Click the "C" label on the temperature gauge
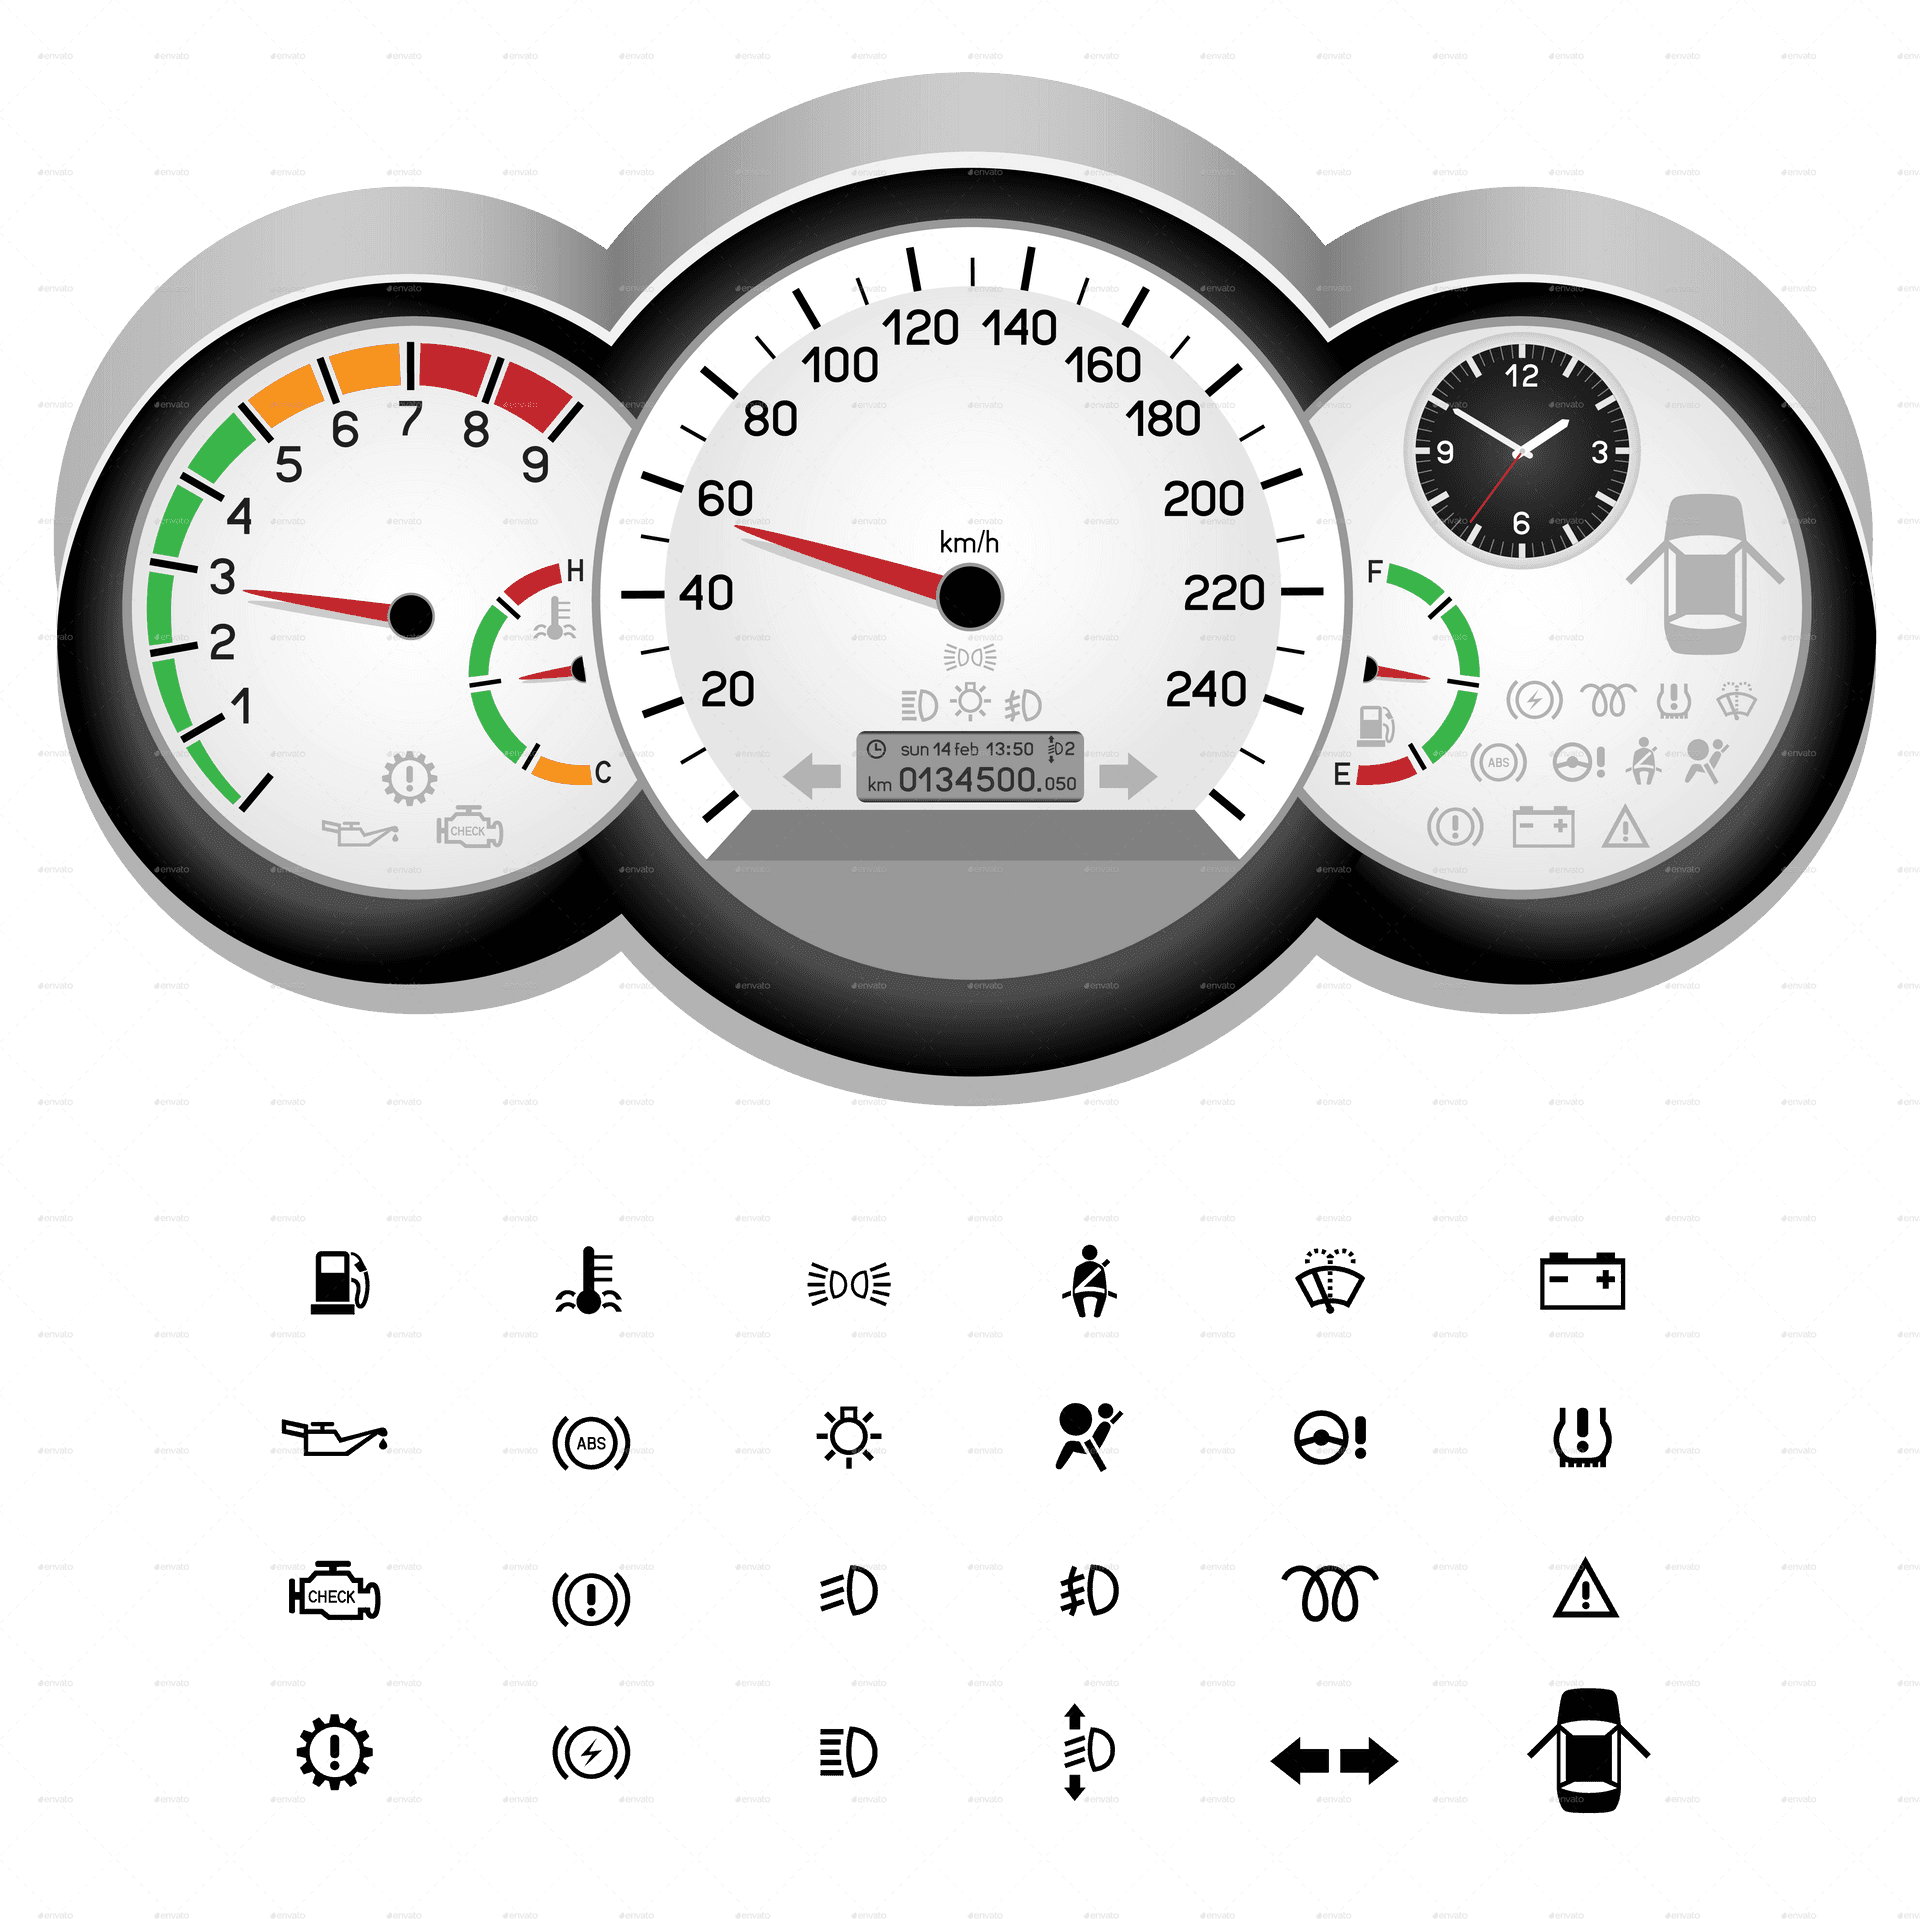The height and width of the screenshot is (1919, 1920). (x=602, y=772)
